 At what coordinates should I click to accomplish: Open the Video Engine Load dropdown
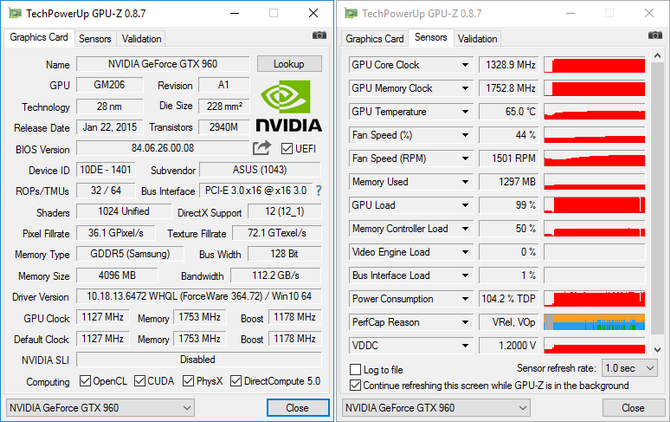click(465, 252)
